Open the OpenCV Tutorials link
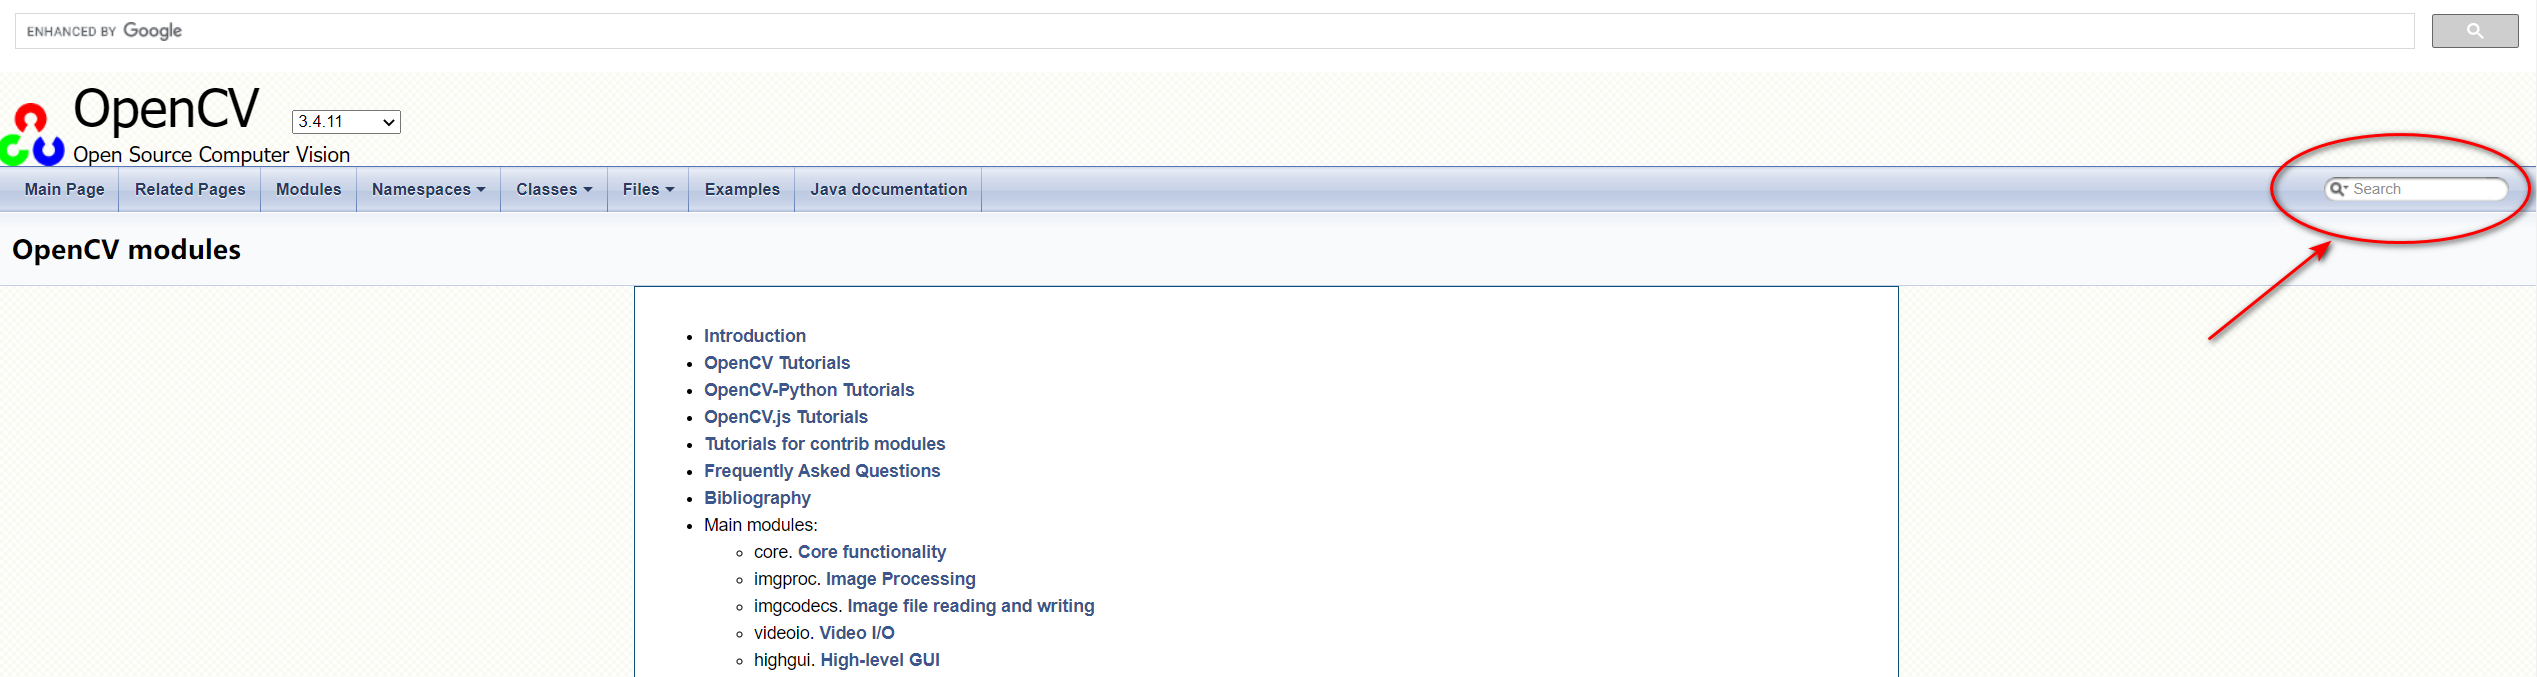This screenshot has height=677, width=2537. [x=777, y=363]
